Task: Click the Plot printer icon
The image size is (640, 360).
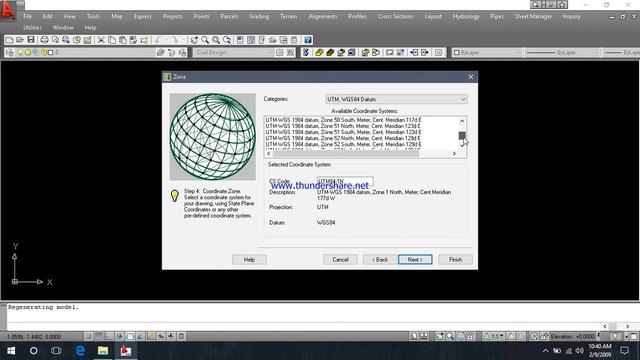Action: (x=44, y=40)
